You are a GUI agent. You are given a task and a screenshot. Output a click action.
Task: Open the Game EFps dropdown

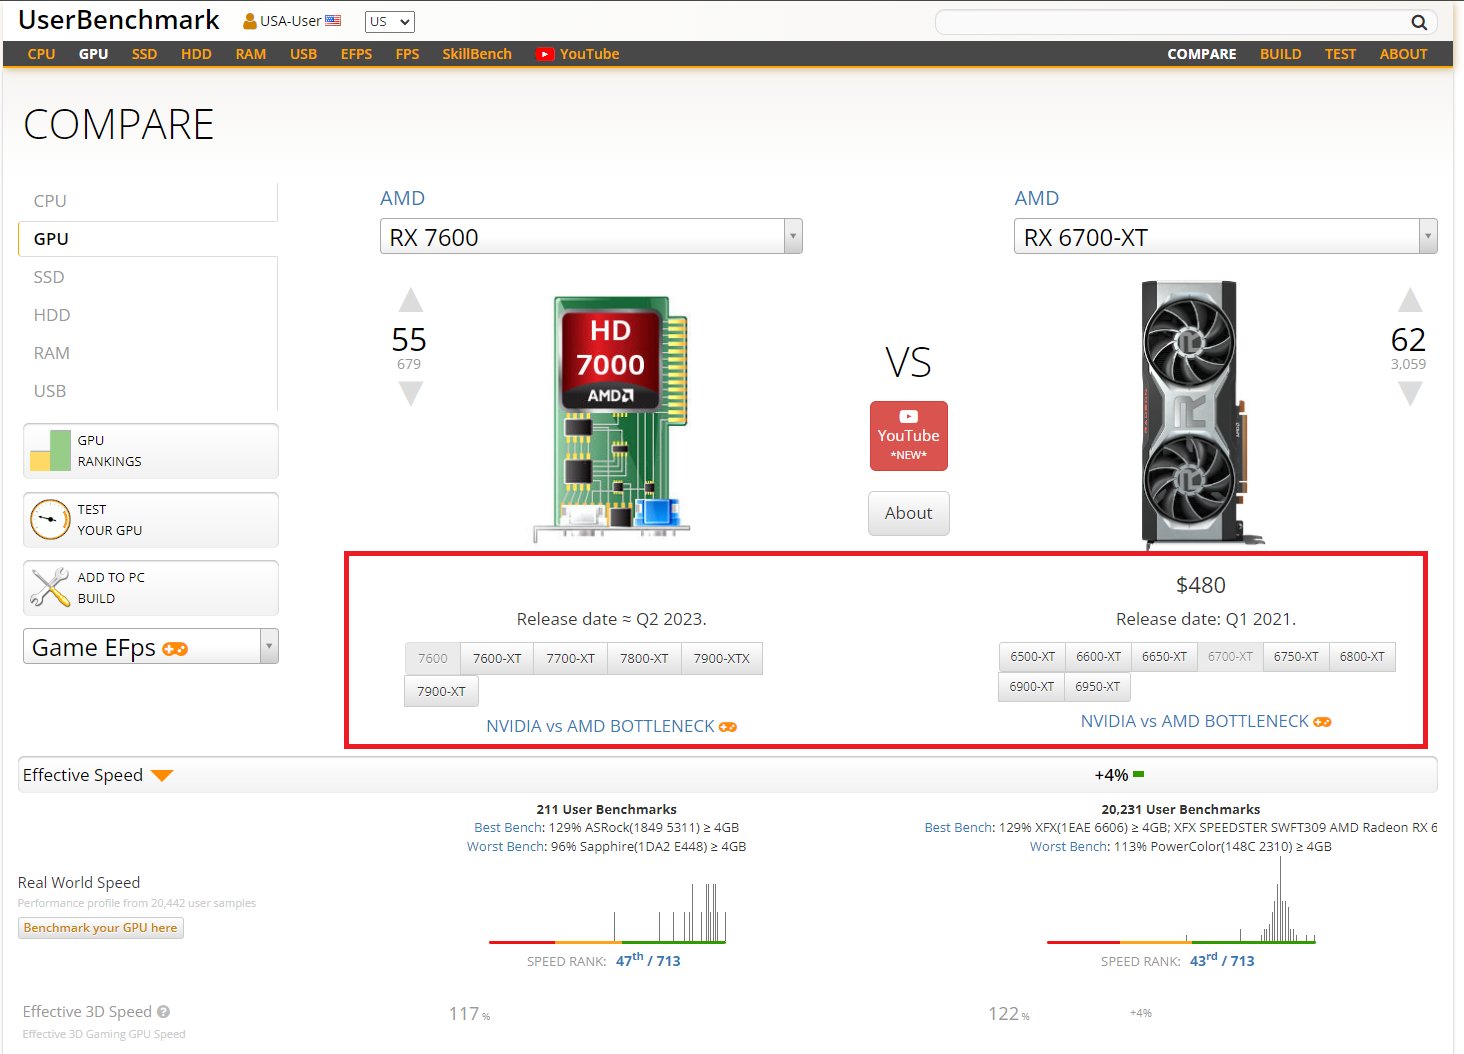pos(150,647)
